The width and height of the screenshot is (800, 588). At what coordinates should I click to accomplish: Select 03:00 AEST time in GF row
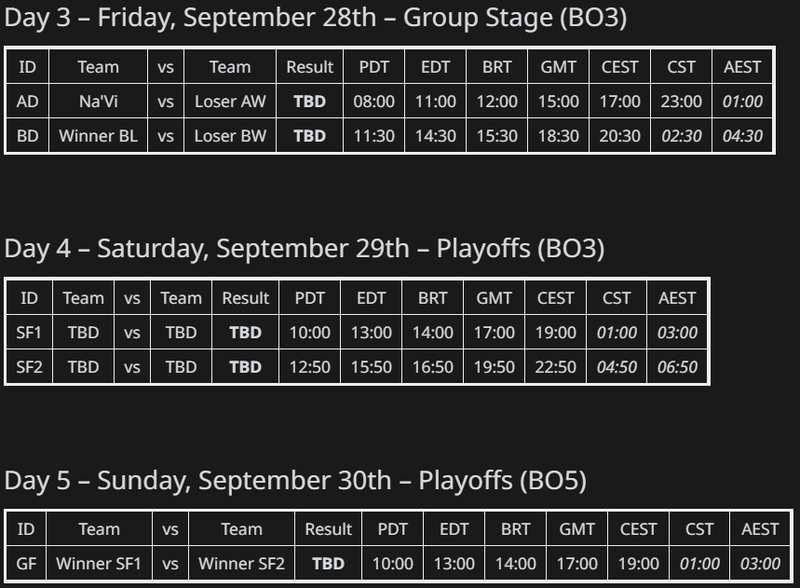pyautogui.click(x=760, y=564)
